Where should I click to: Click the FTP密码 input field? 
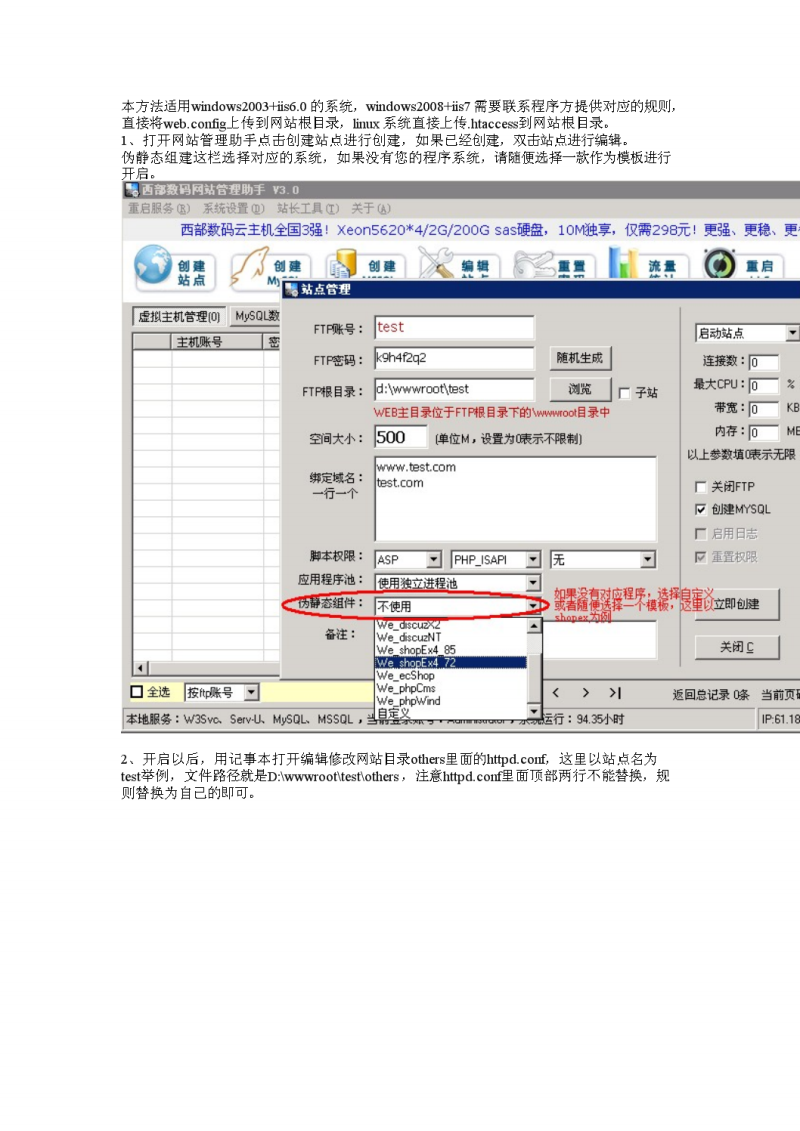[454, 358]
